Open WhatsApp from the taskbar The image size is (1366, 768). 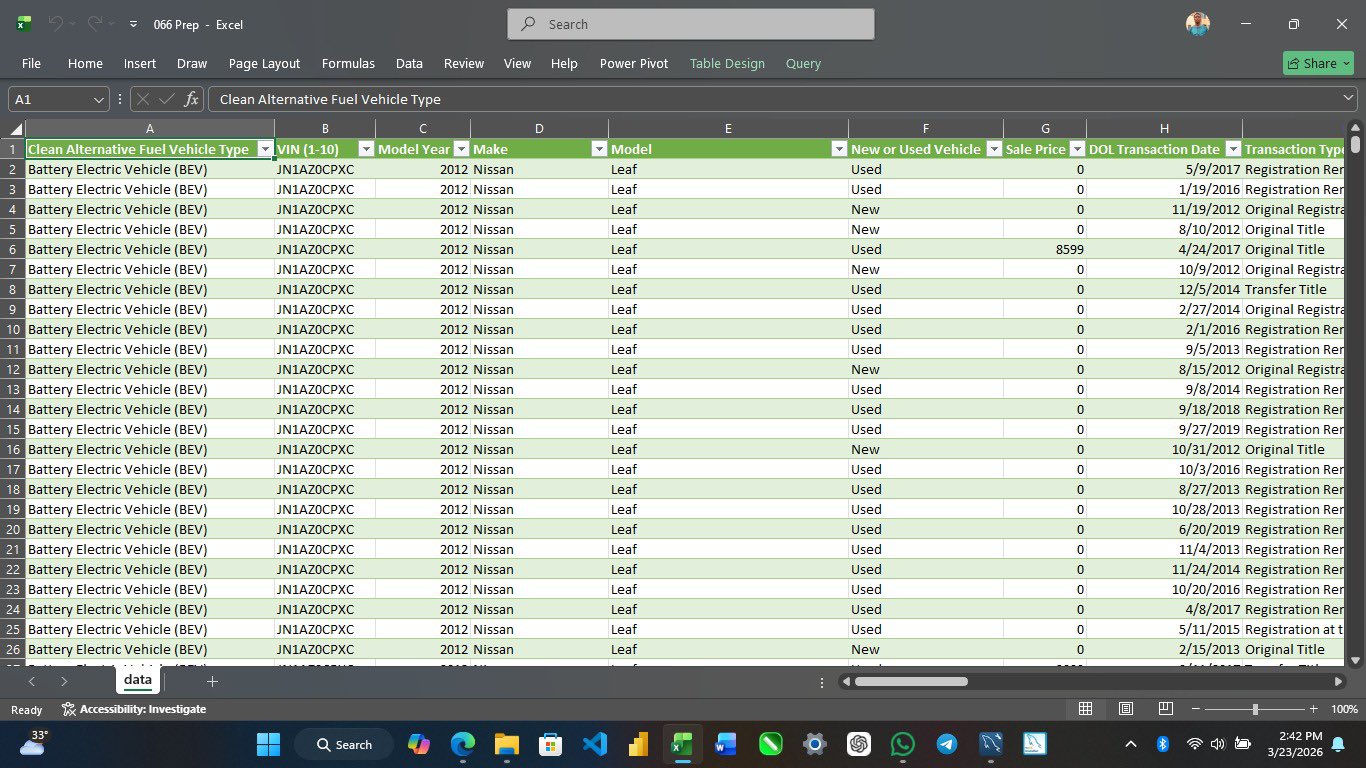pyautogui.click(x=902, y=744)
